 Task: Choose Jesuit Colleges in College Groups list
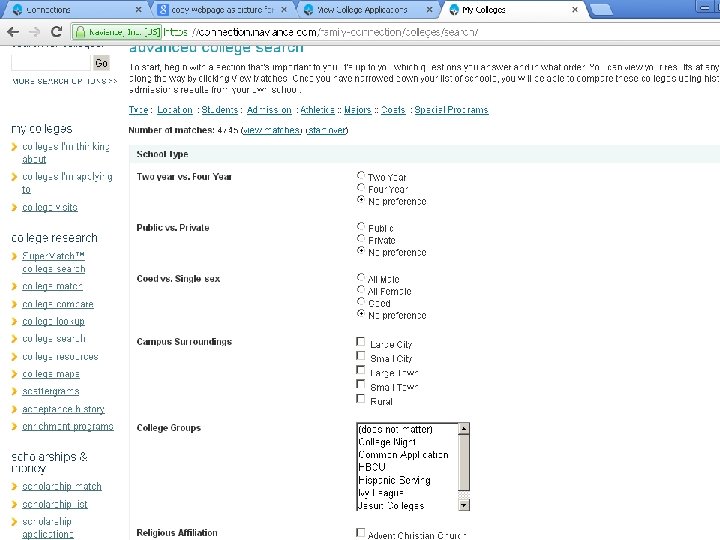click(x=408, y=506)
